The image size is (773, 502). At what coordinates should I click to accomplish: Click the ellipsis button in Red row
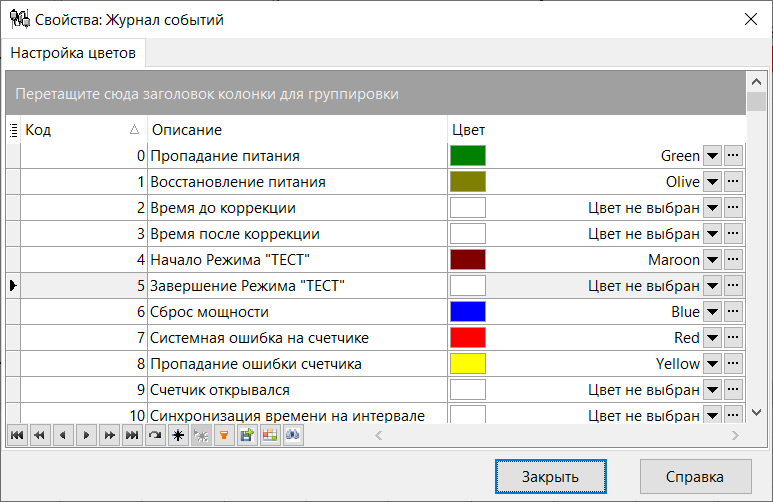(734, 338)
